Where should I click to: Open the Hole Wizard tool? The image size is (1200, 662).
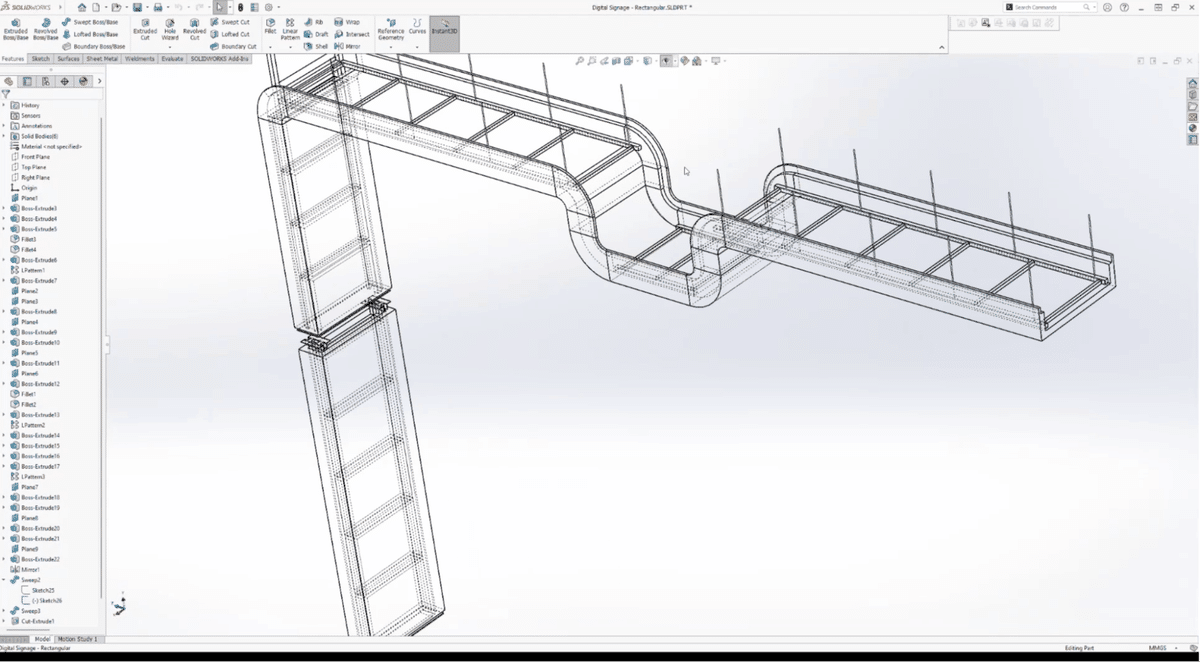[170, 29]
